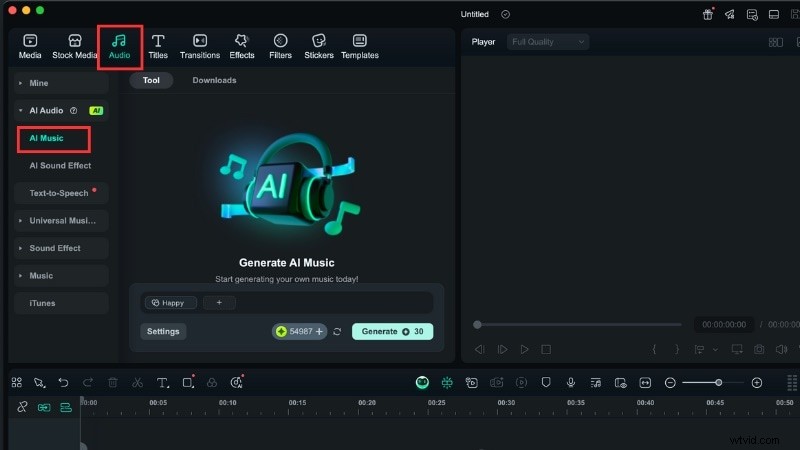Choose the select cursor tool

tap(39, 383)
